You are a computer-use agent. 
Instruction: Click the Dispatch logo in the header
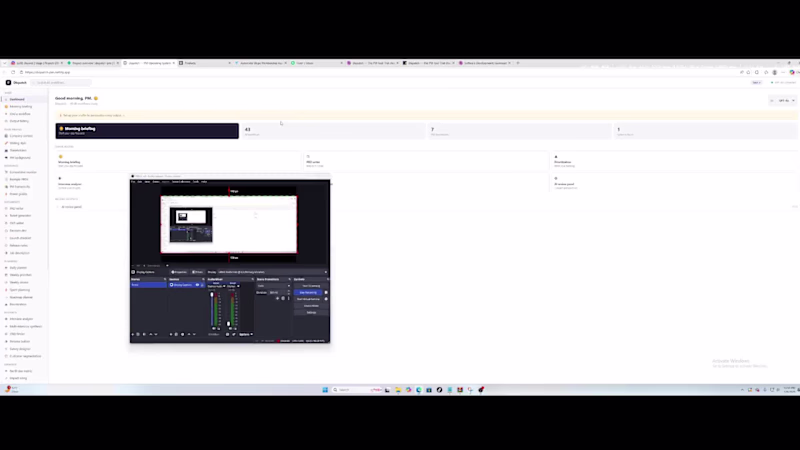16,83
